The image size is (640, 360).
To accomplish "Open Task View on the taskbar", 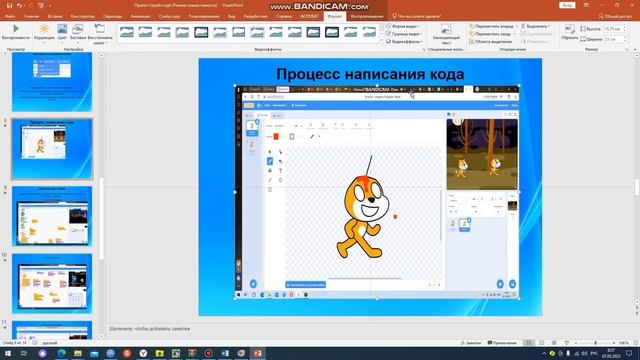I will click(x=24, y=353).
